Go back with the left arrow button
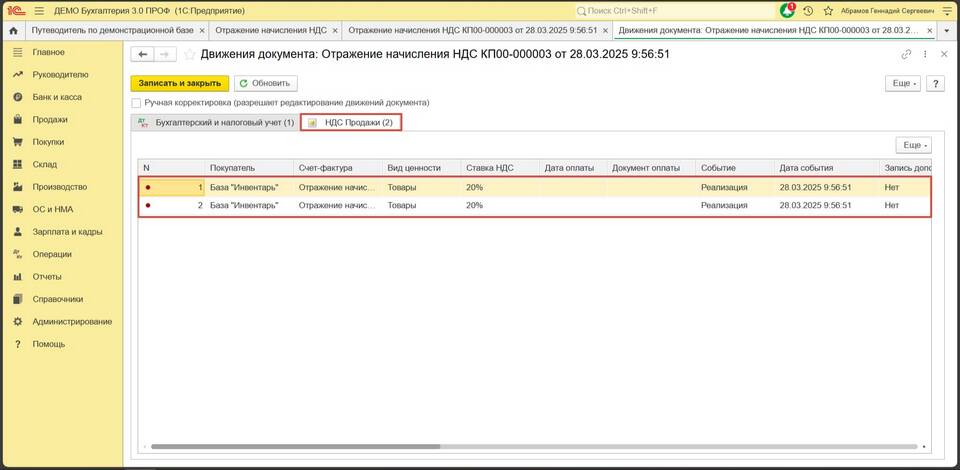960x470 pixels. click(143, 54)
